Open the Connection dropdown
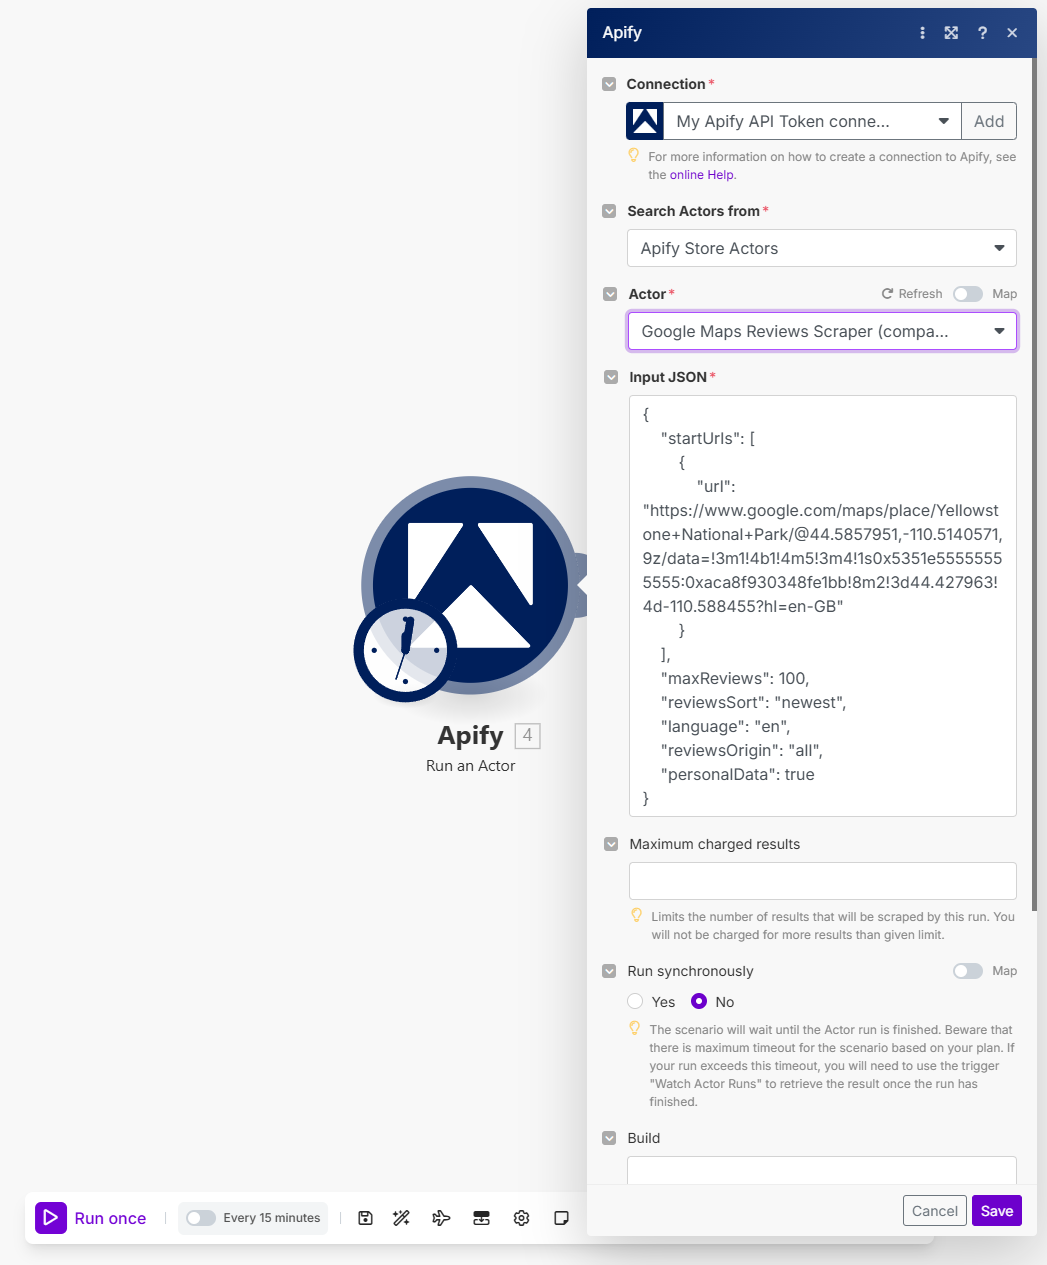 pos(812,121)
